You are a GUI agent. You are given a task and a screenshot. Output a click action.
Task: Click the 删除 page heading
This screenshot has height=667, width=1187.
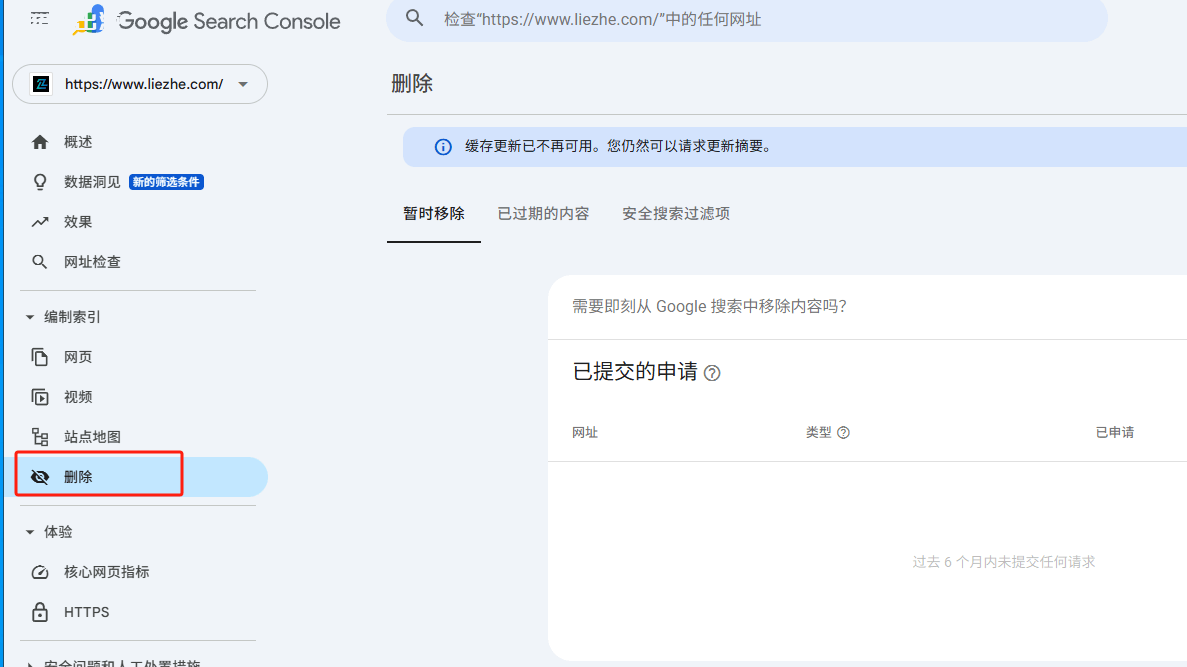[x=412, y=83]
